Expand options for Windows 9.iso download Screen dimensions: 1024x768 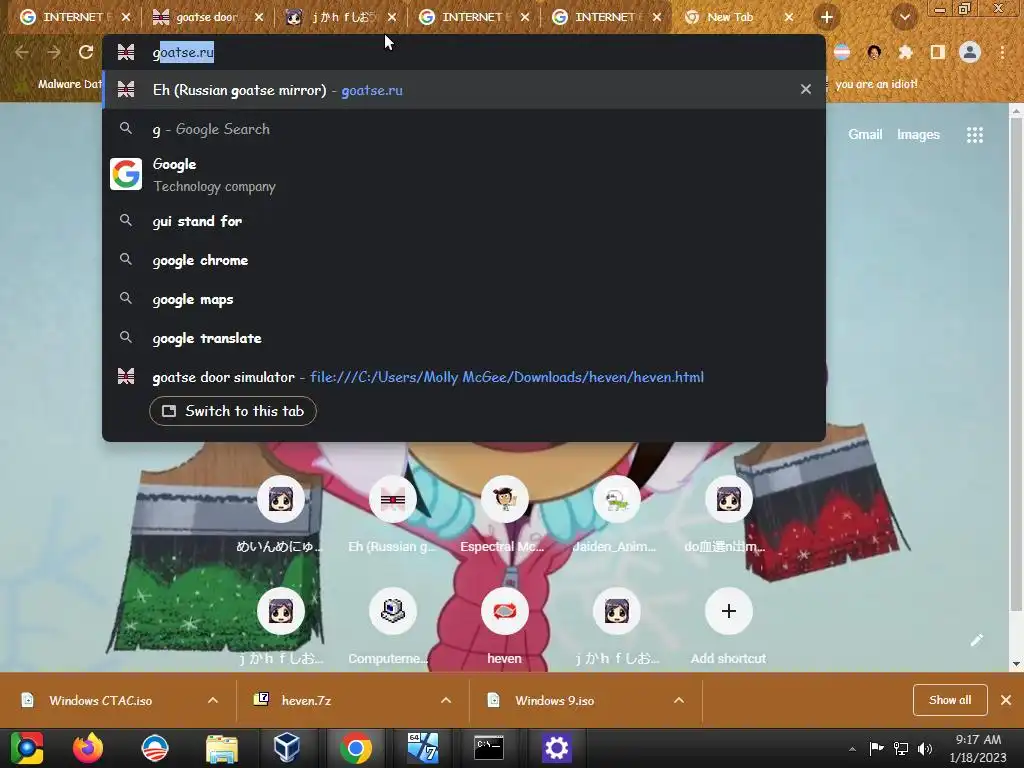coord(679,700)
